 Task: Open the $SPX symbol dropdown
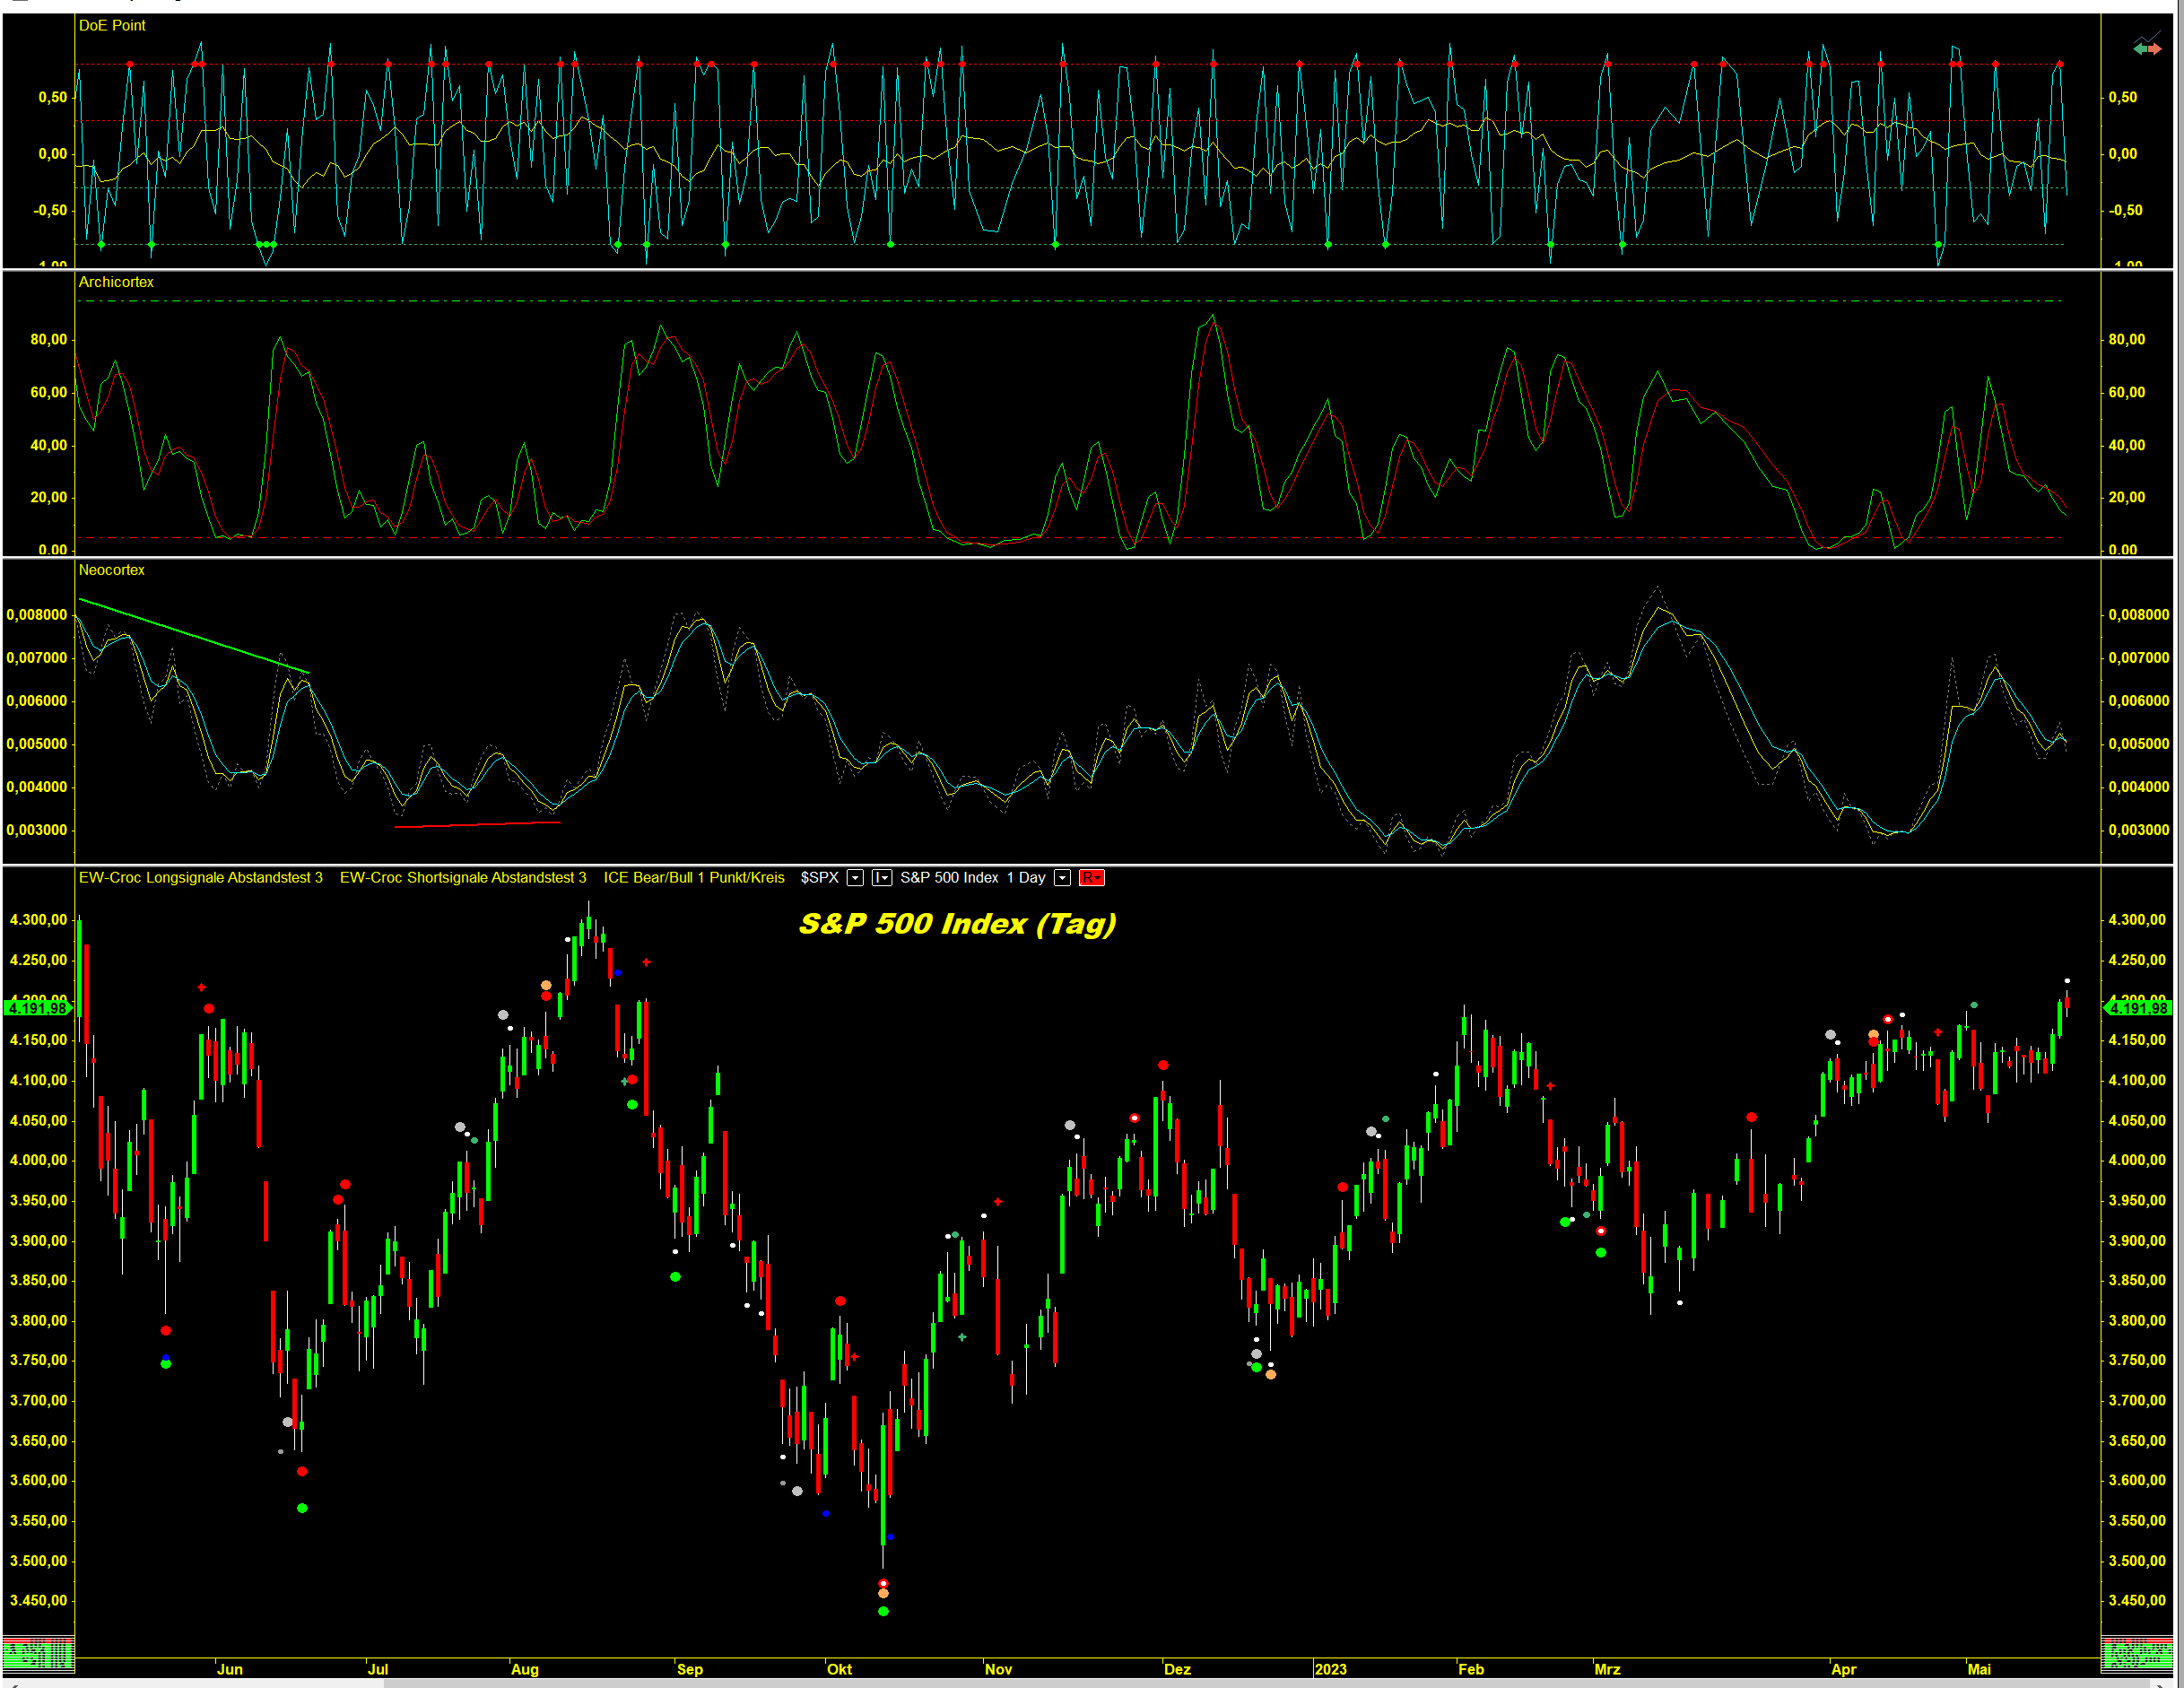[x=855, y=878]
